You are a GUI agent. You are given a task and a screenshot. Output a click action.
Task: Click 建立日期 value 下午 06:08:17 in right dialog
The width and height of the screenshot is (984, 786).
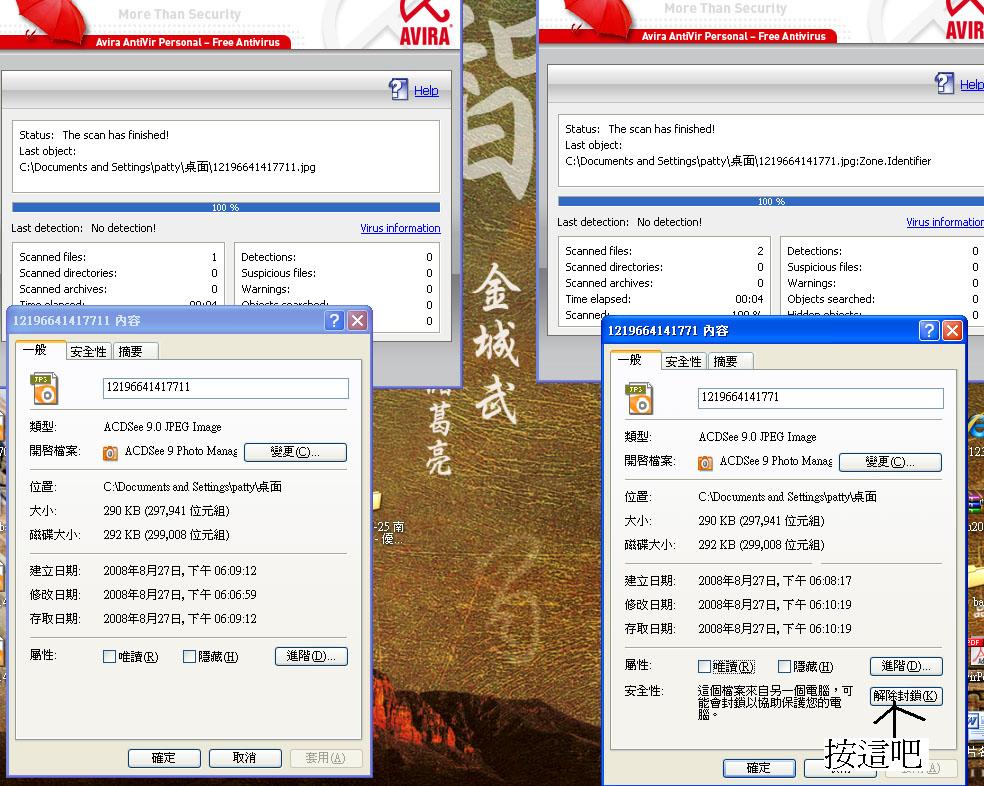775,581
